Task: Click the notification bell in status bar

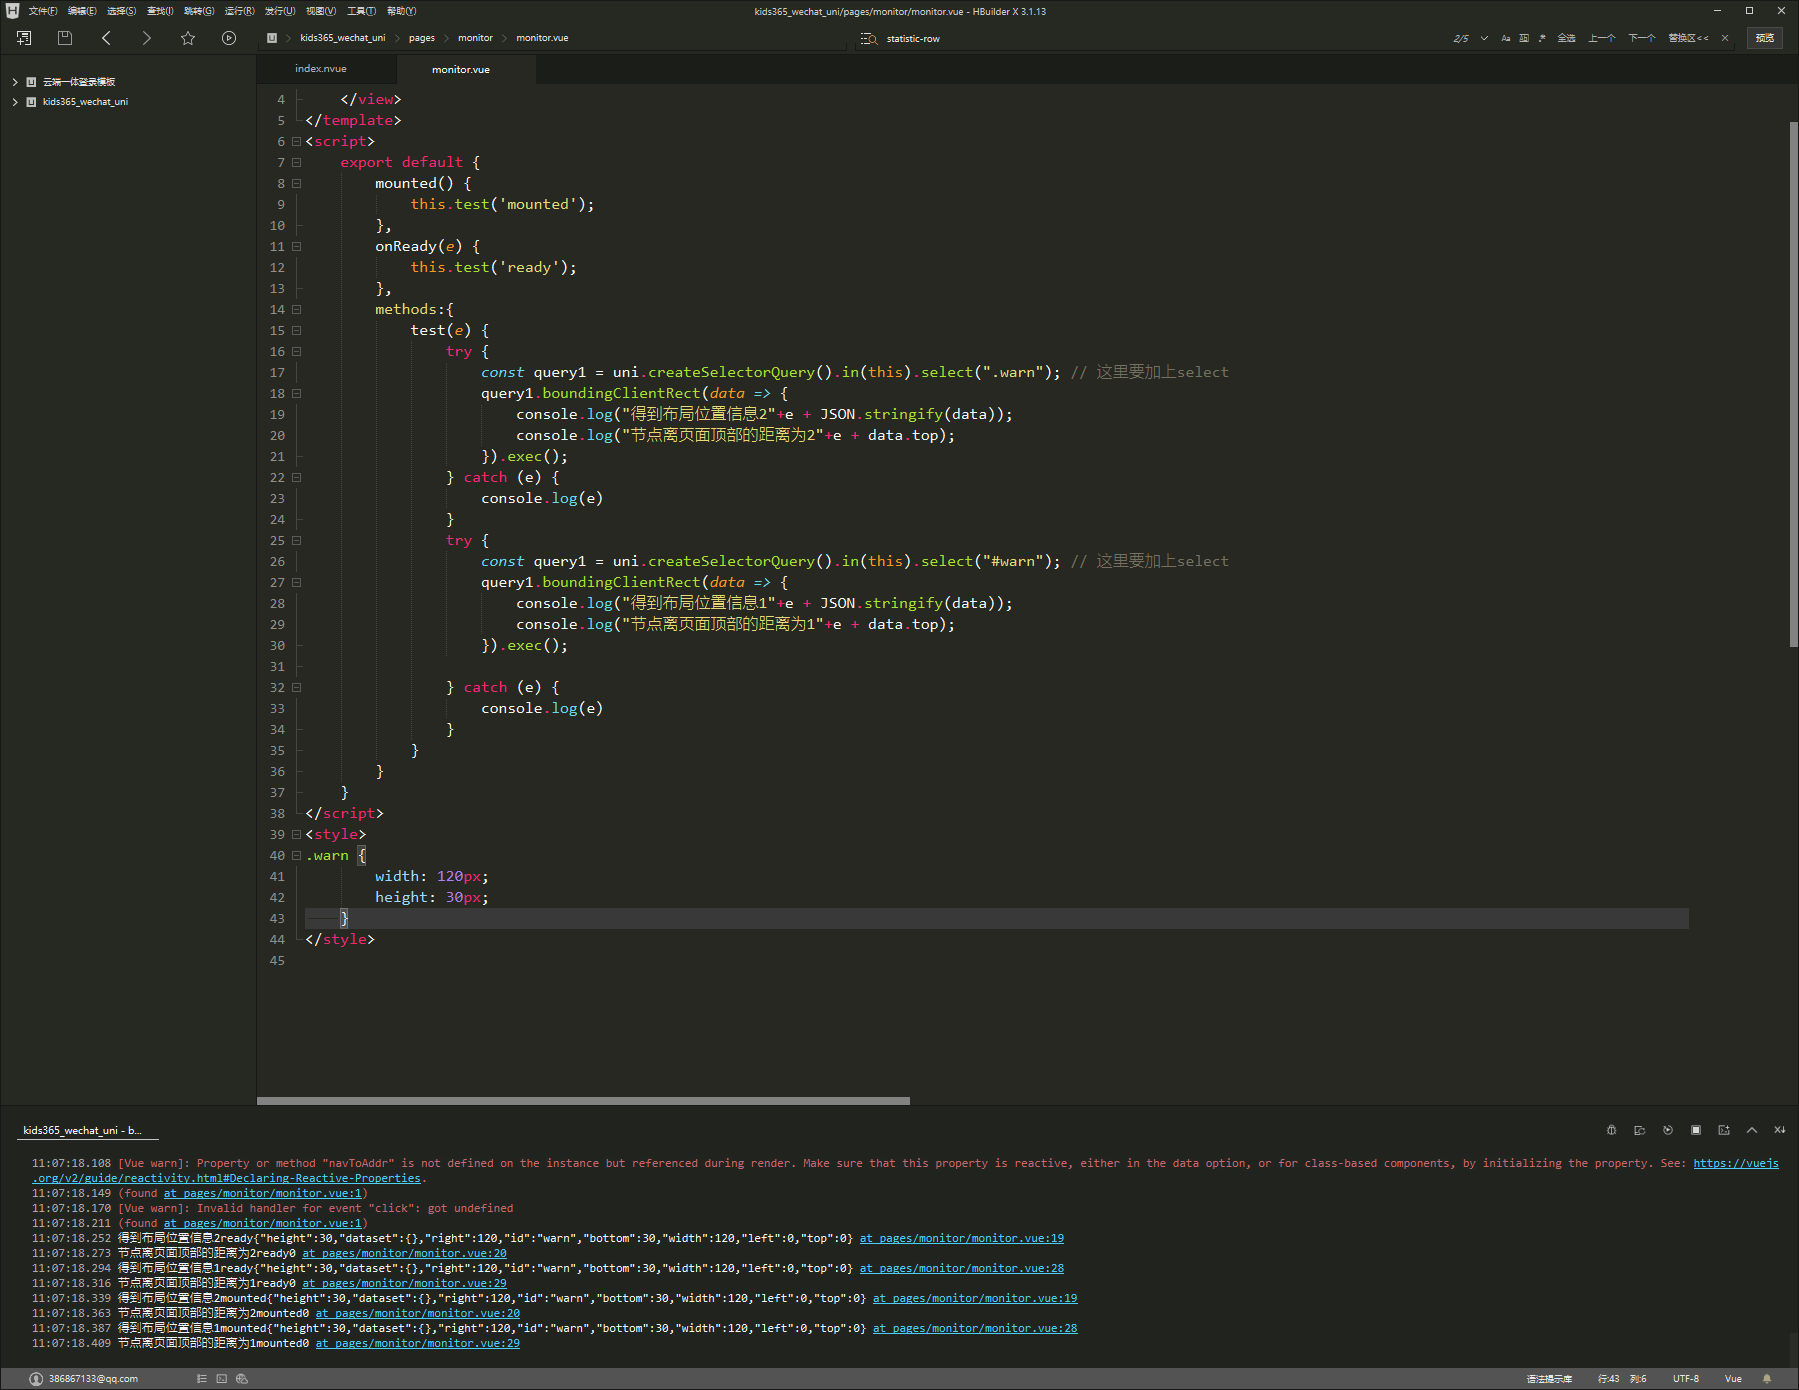Action: pyautogui.click(x=1767, y=1379)
